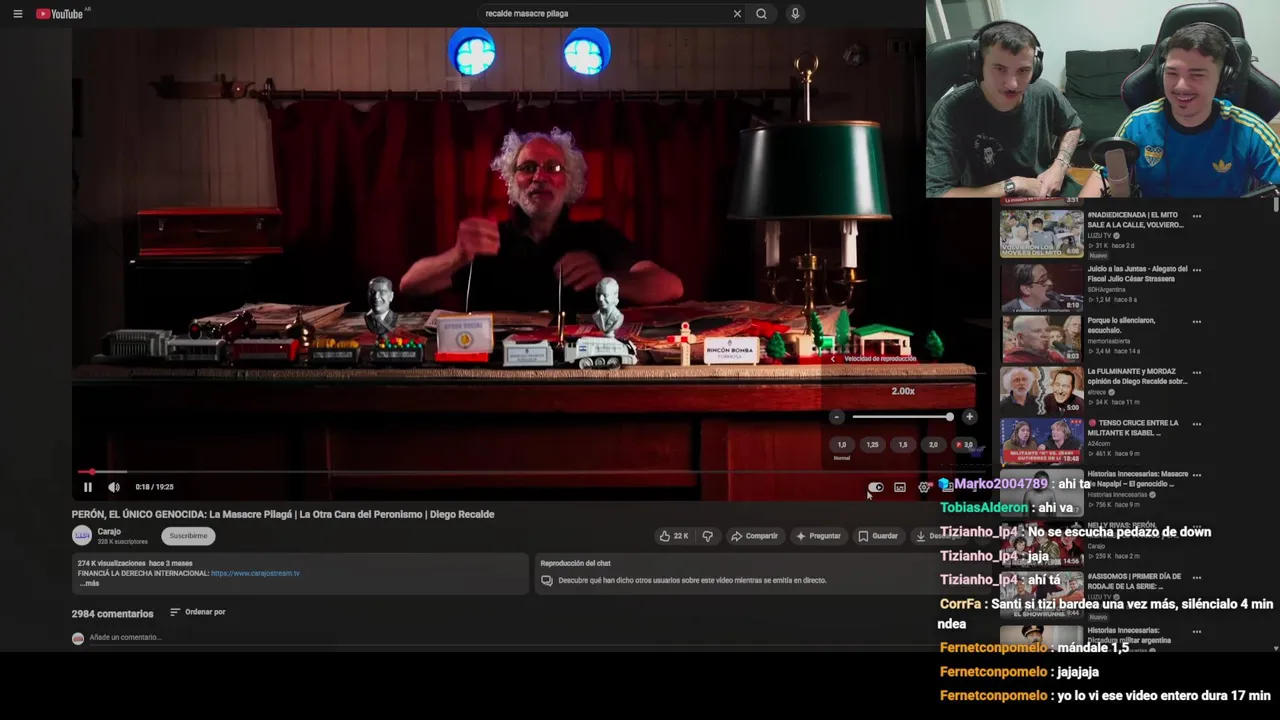
Task: Click the search magnifier button
Action: coord(762,14)
